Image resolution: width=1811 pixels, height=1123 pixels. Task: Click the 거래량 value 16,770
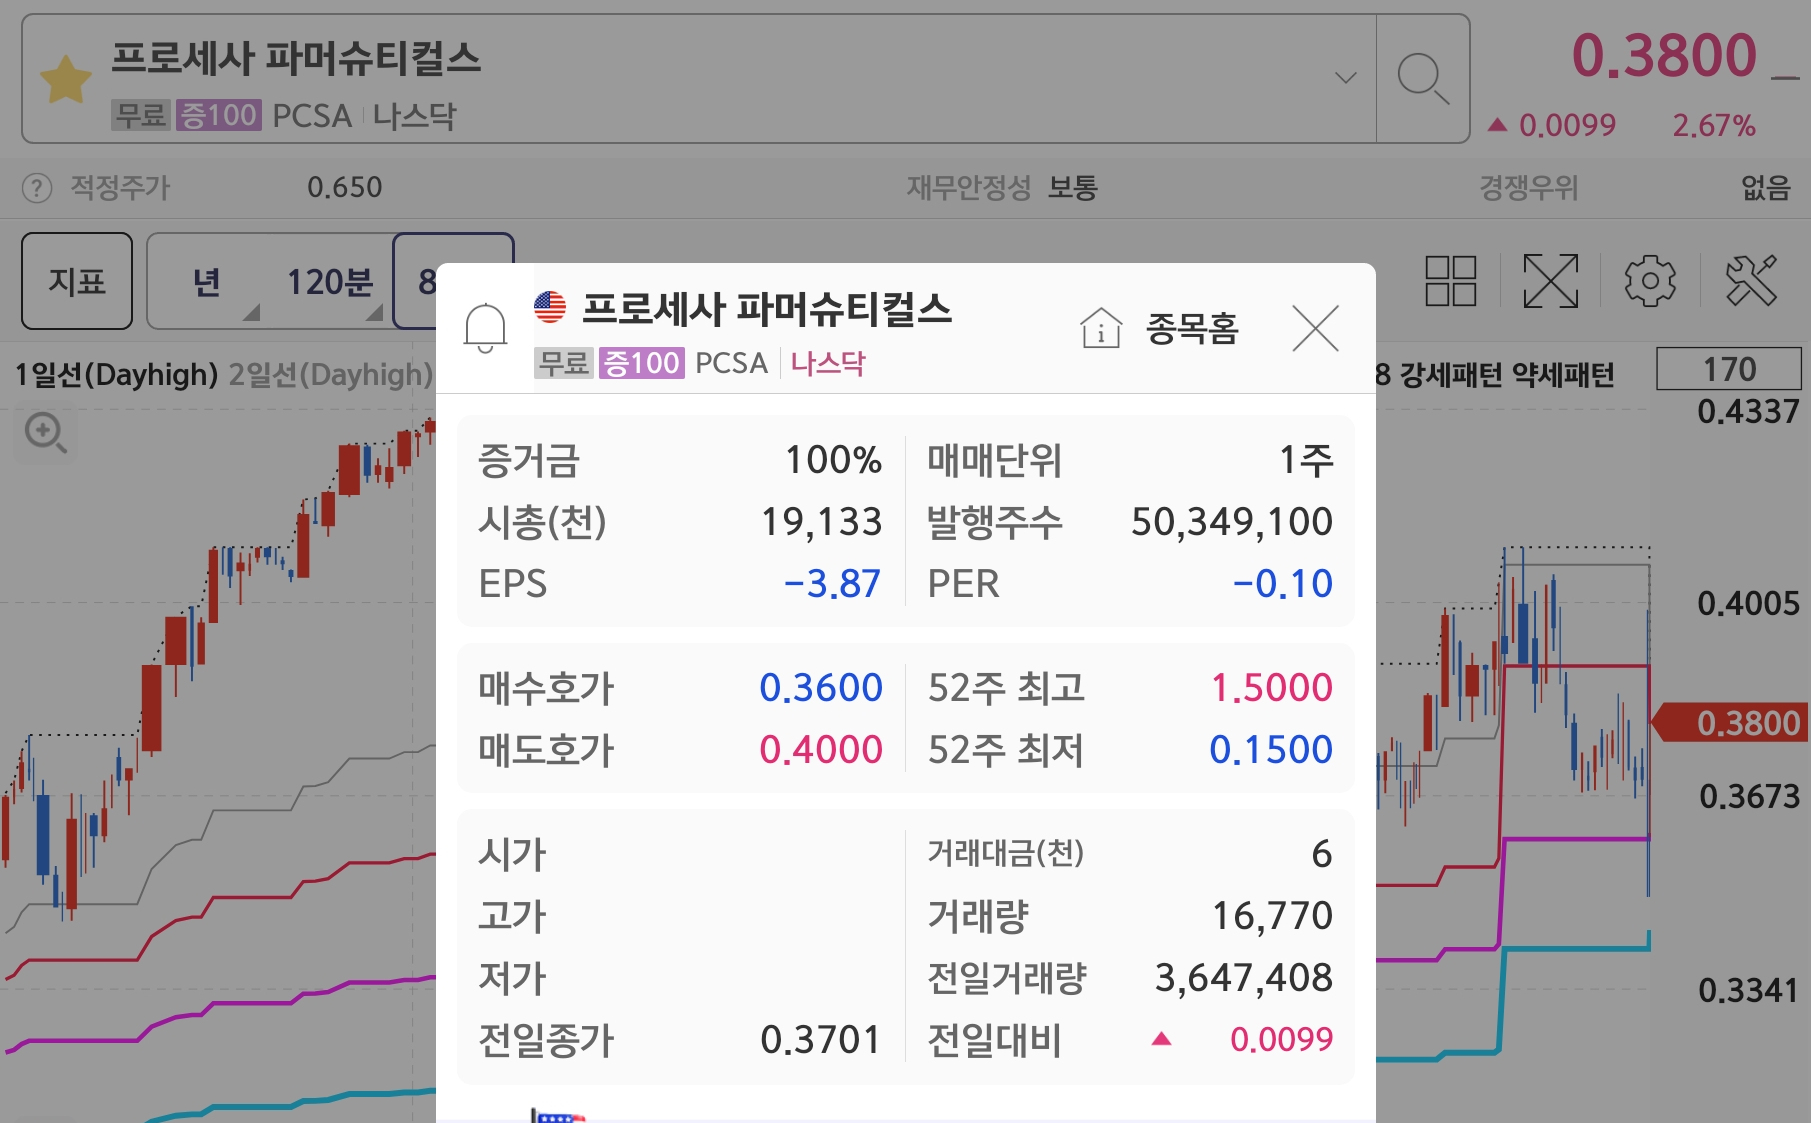coord(1272,916)
